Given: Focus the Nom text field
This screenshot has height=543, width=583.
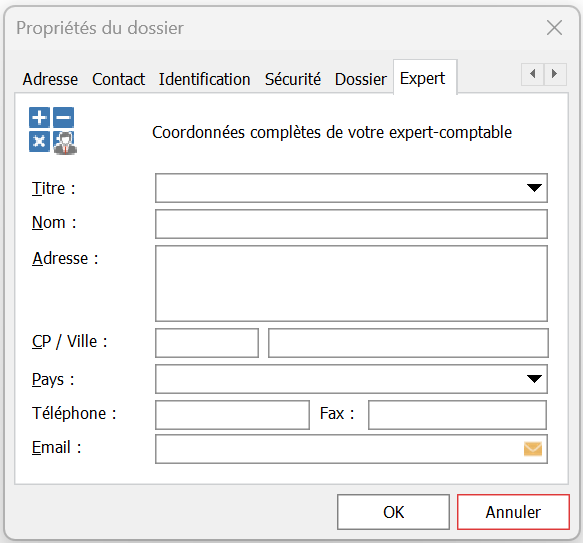Looking at the screenshot, I should pos(351,224).
